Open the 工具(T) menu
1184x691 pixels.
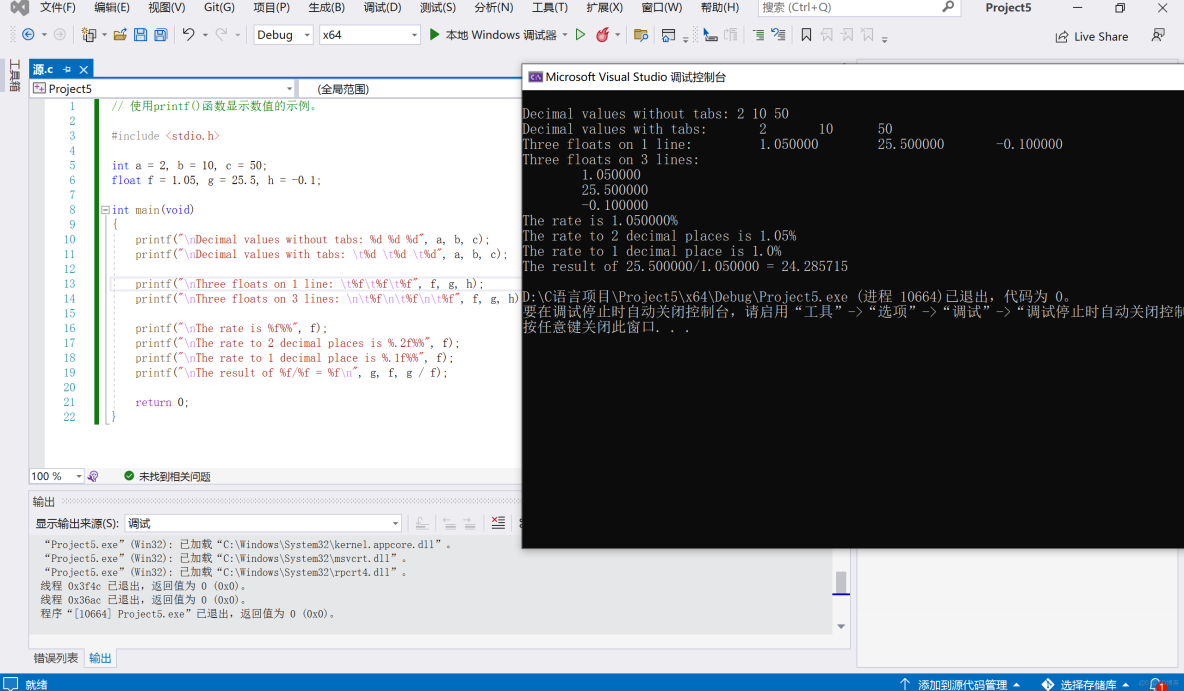pyautogui.click(x=550, y=8)
